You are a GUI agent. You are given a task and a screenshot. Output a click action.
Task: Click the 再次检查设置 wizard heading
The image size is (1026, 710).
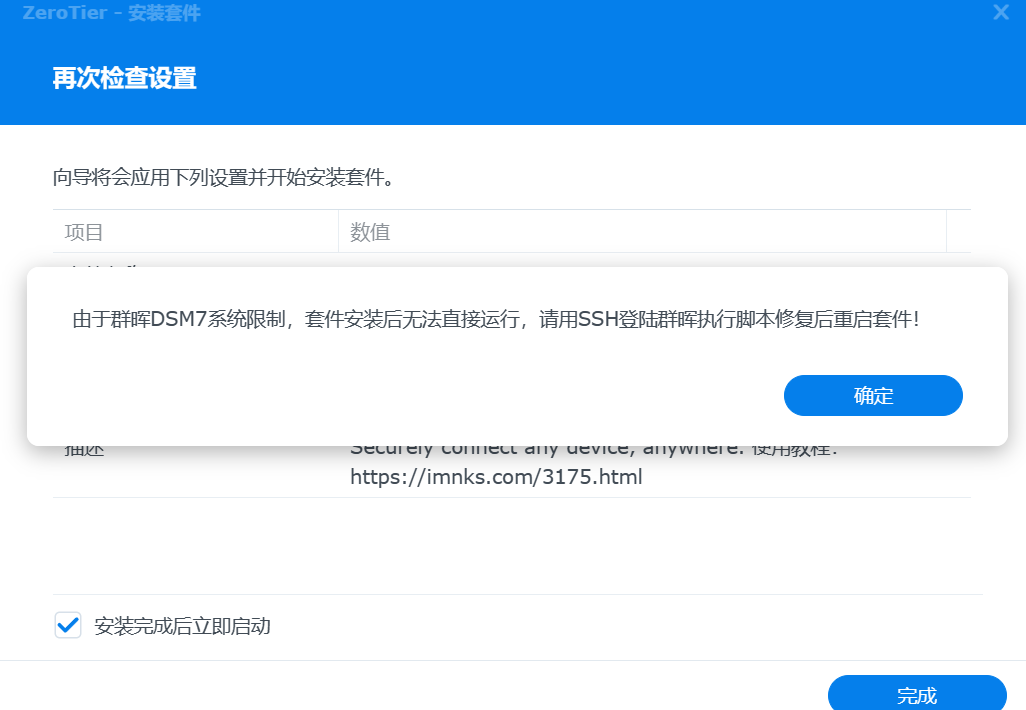click(x=124, y=78)
